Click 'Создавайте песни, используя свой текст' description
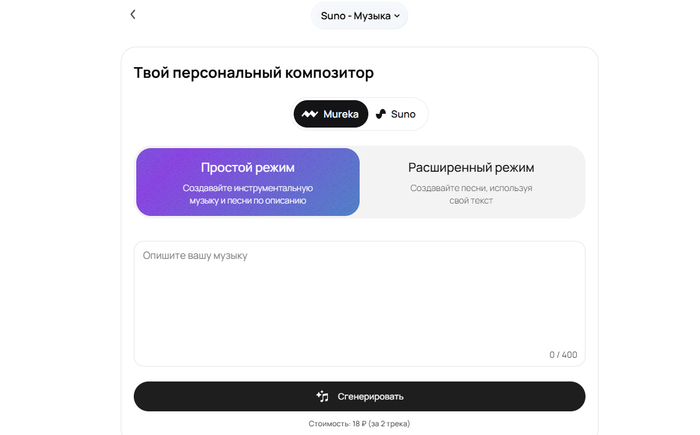Viewport: 700px width, 435px height. point(471,194)
